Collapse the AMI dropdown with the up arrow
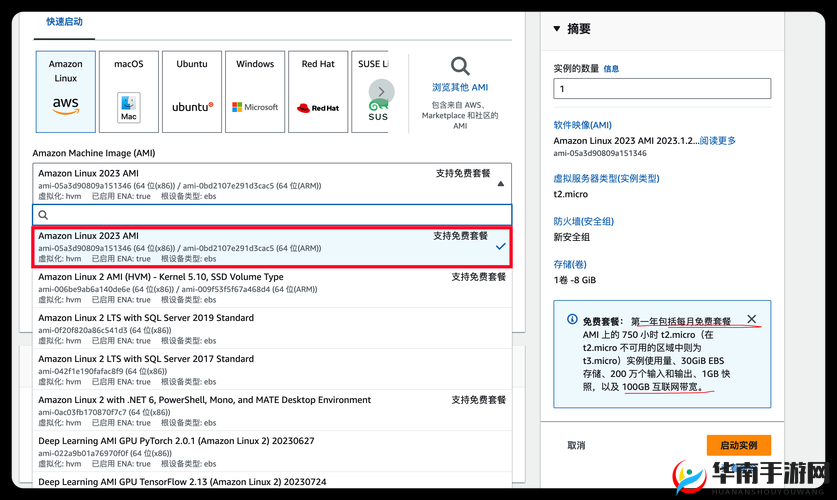This screenshot has height=500, width=837. pyautogui.click(x=500, y=184)
